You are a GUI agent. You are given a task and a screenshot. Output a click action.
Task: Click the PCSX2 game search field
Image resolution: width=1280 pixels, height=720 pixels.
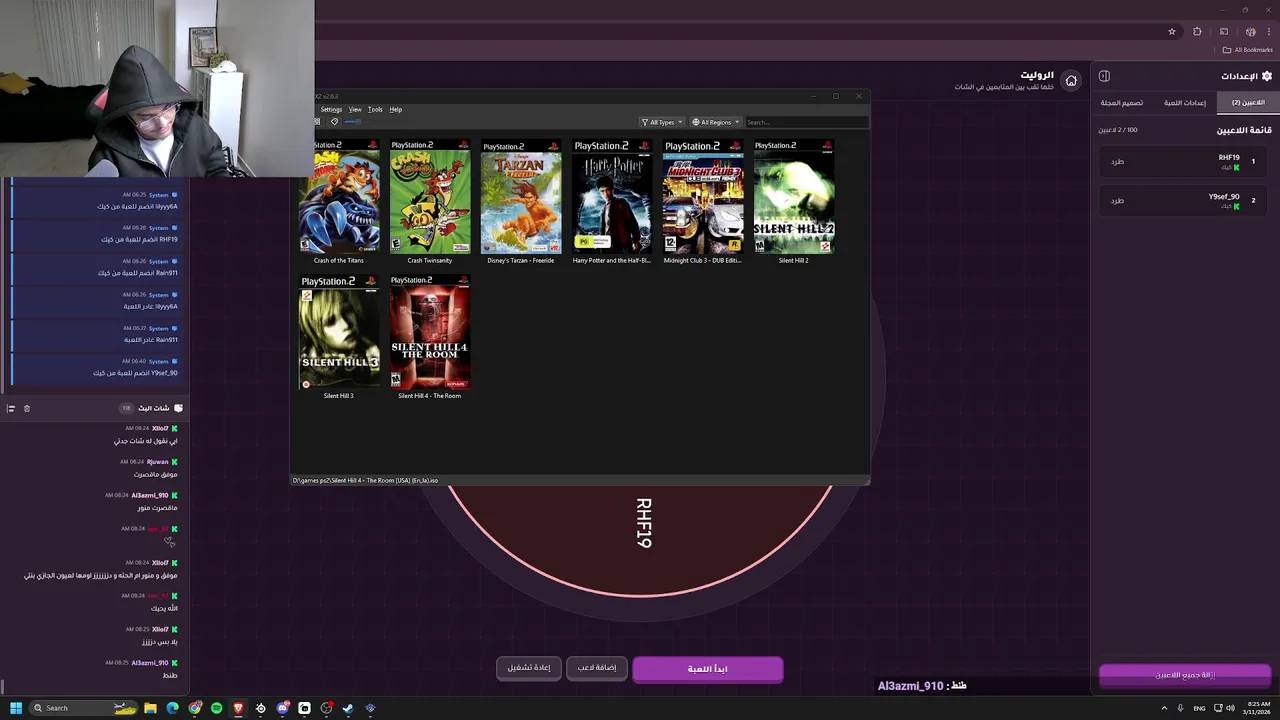tap(806, 122)
